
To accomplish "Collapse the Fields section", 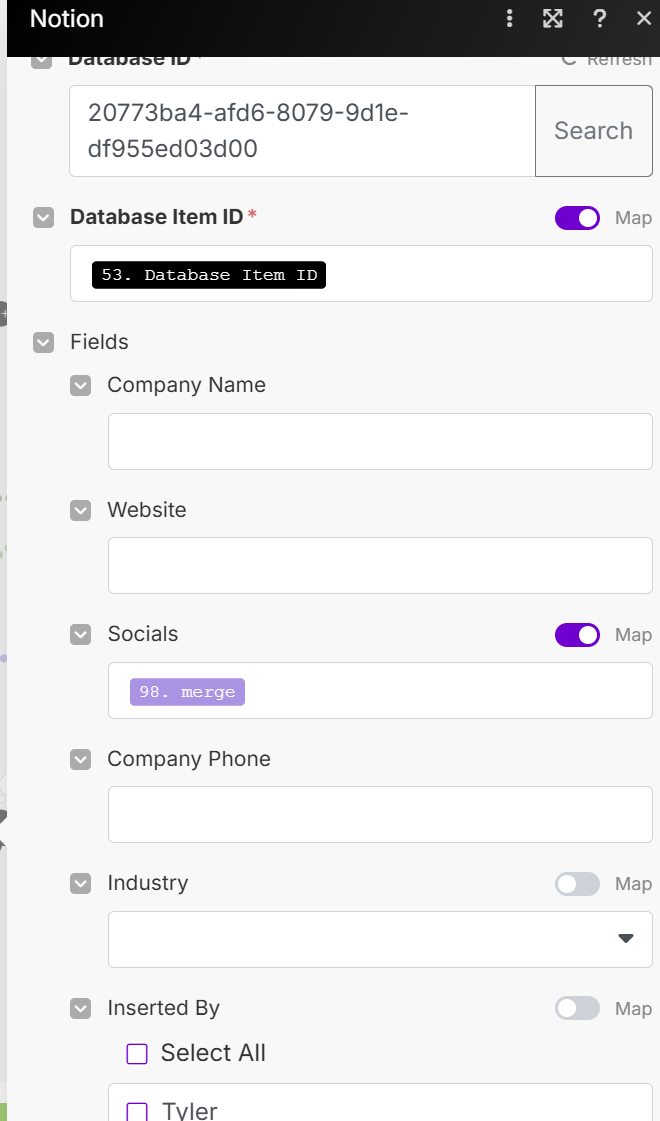I will [x=43, y=342].
